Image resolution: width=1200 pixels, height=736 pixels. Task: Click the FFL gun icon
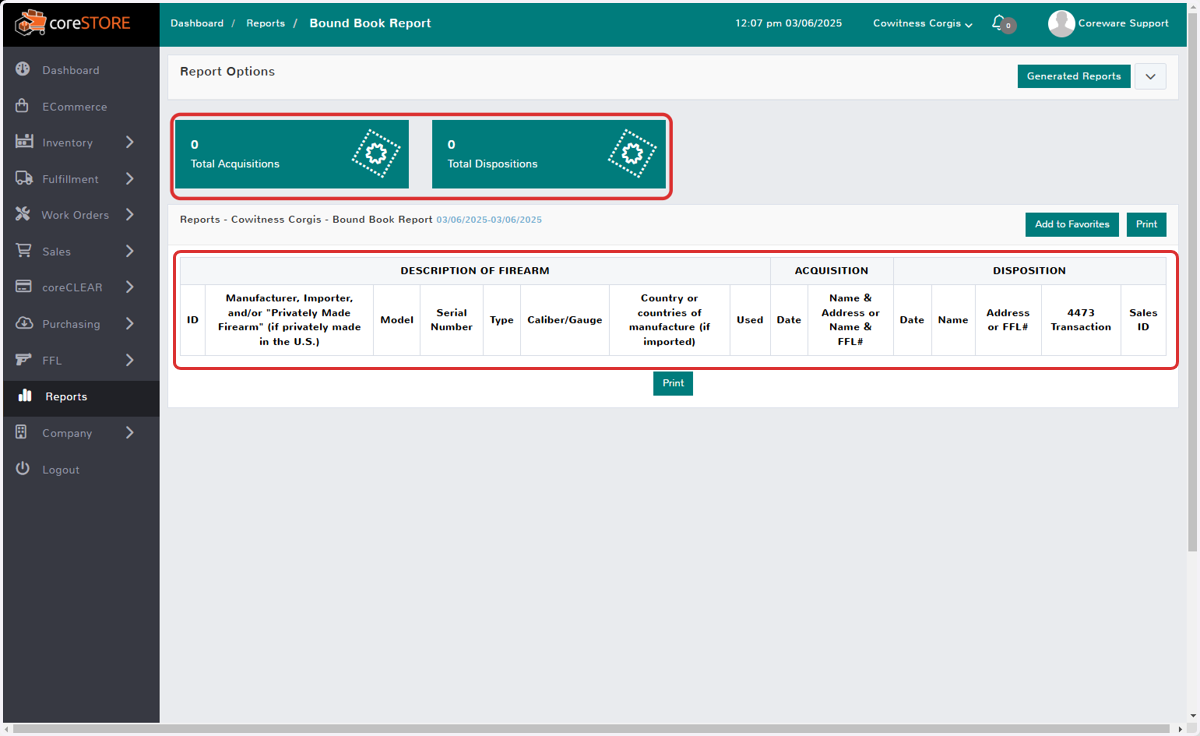(x=24, y=360)
